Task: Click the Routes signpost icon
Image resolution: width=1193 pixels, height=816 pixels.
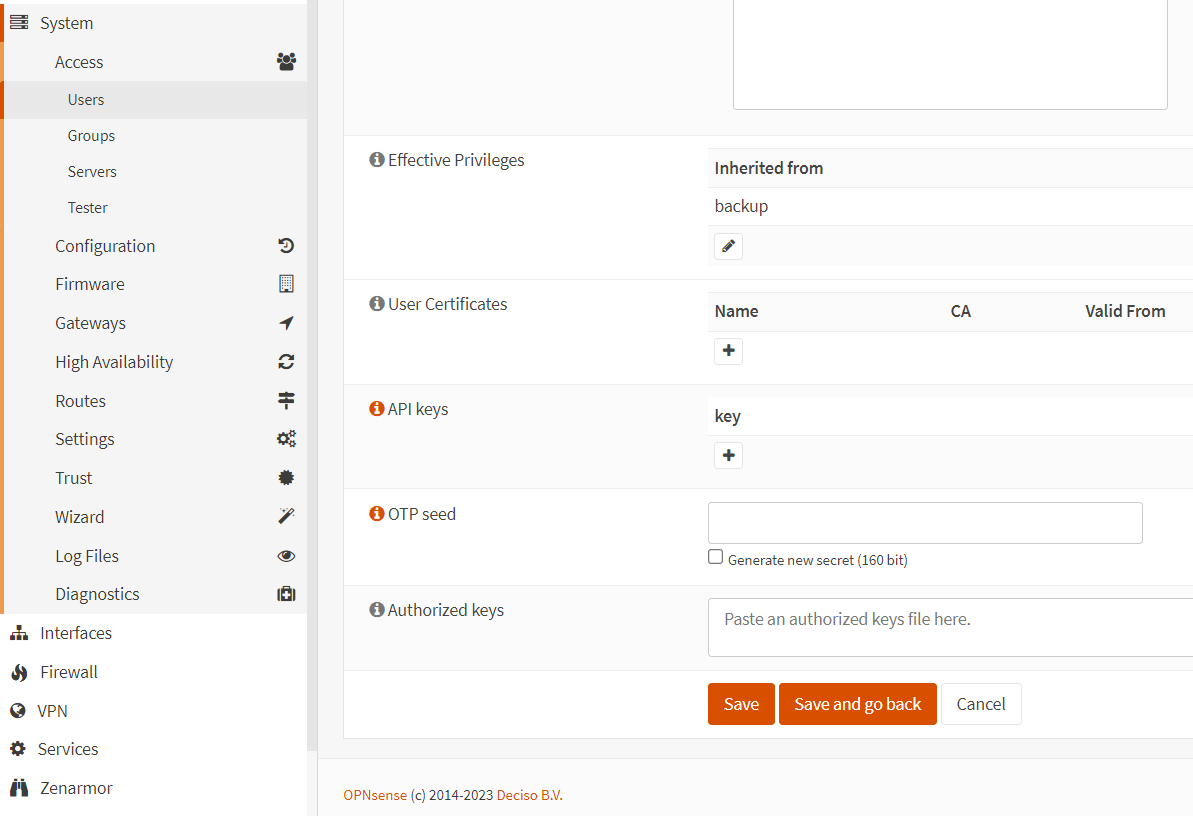Action: 286,400
